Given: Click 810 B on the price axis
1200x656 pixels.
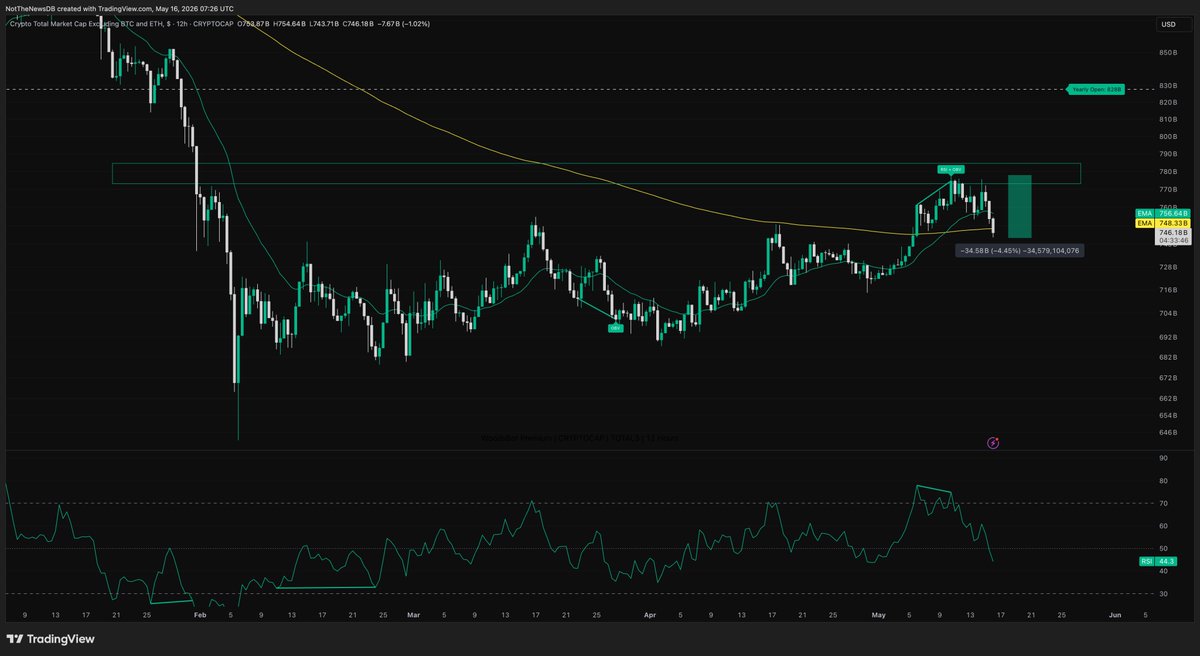Looking at the screenshot, I should pyautogui.click(x=1168, y=119).
